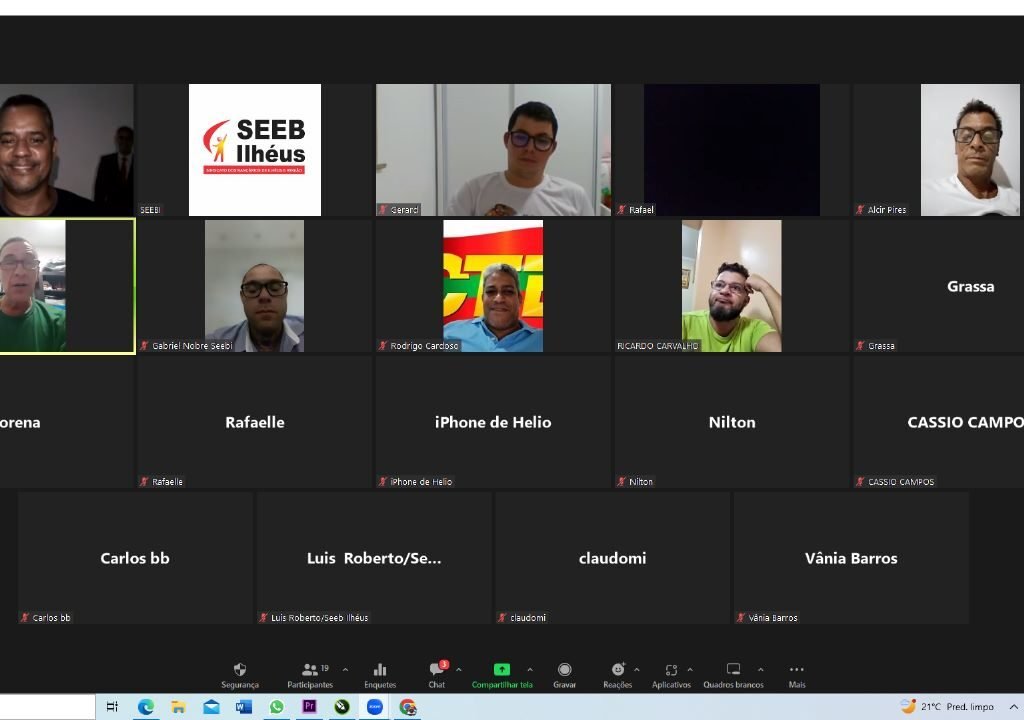Open WhatsApp from the taskbar
This screenshot has width=1024, height=720.
(x=277, y=707)
